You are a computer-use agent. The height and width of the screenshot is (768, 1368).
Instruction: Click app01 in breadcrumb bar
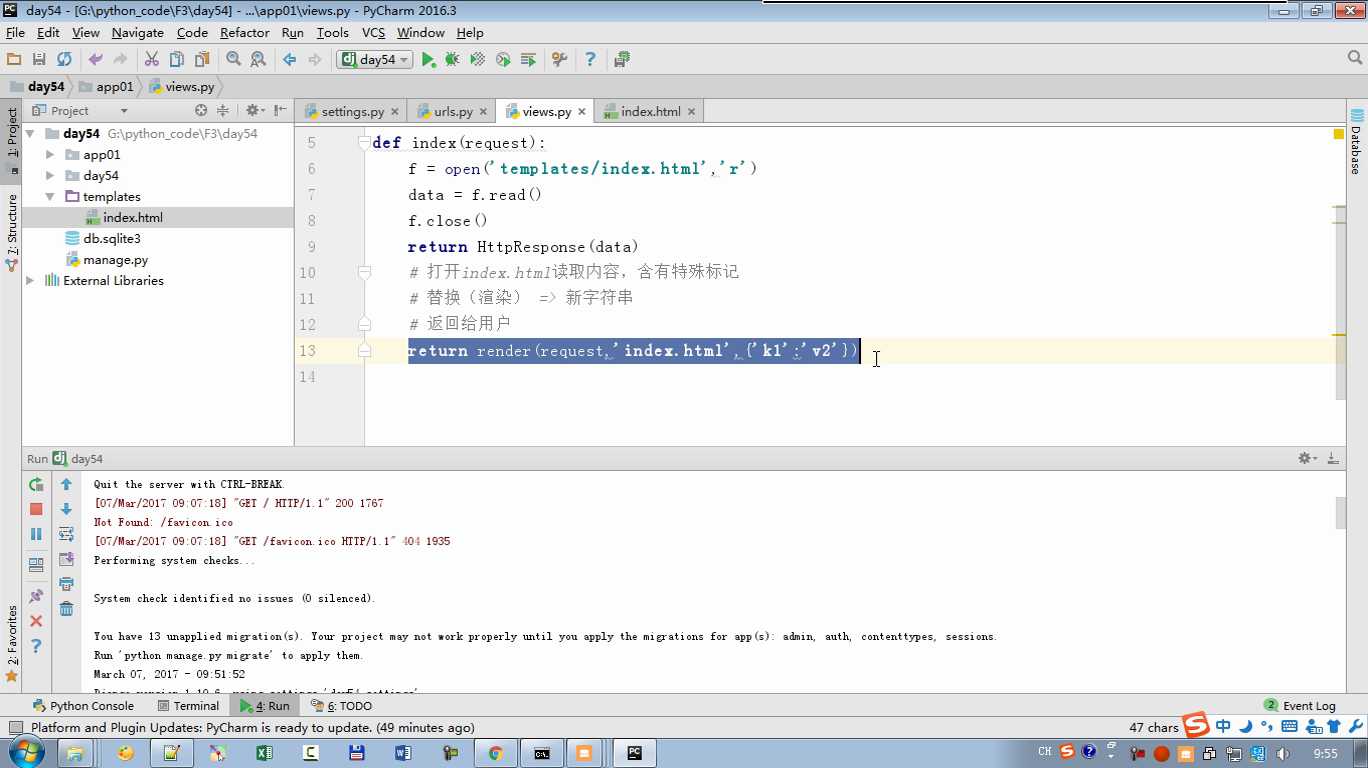coord(106,87)
